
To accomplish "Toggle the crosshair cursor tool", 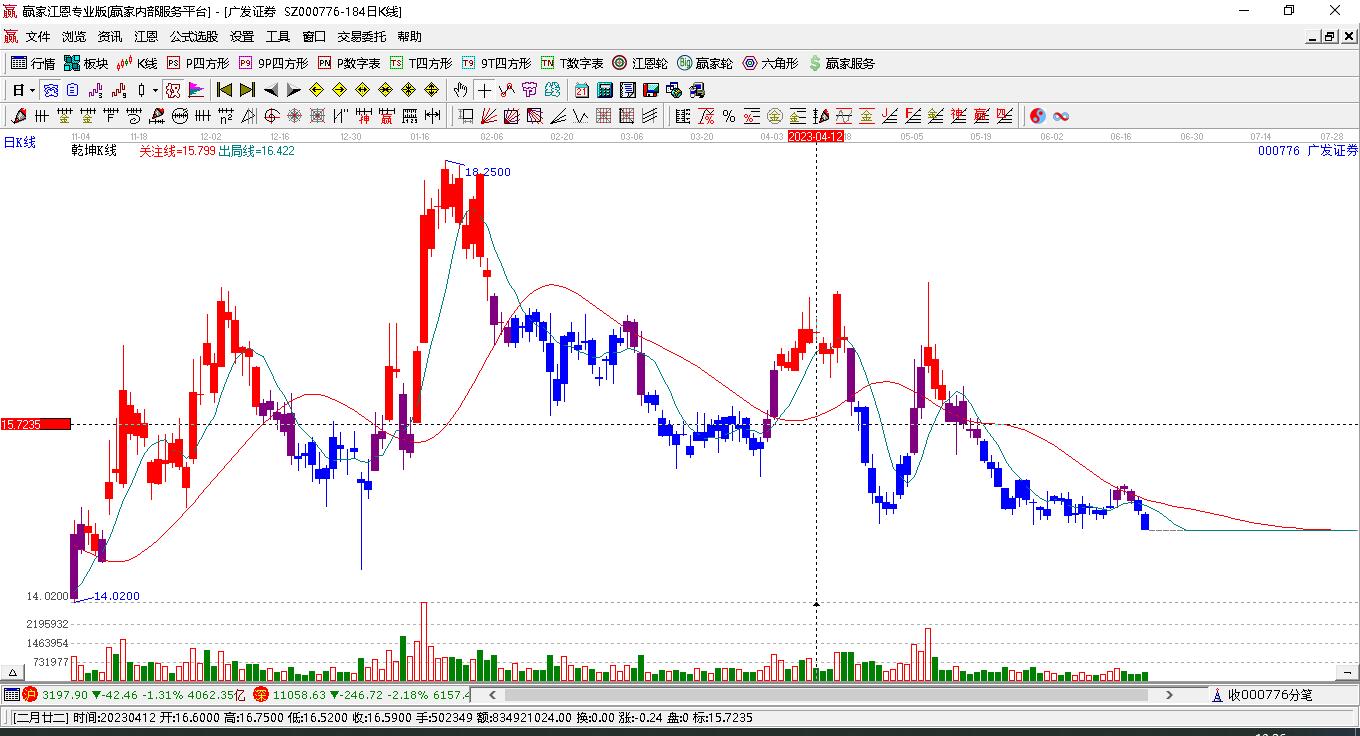I will coord(484,90).
